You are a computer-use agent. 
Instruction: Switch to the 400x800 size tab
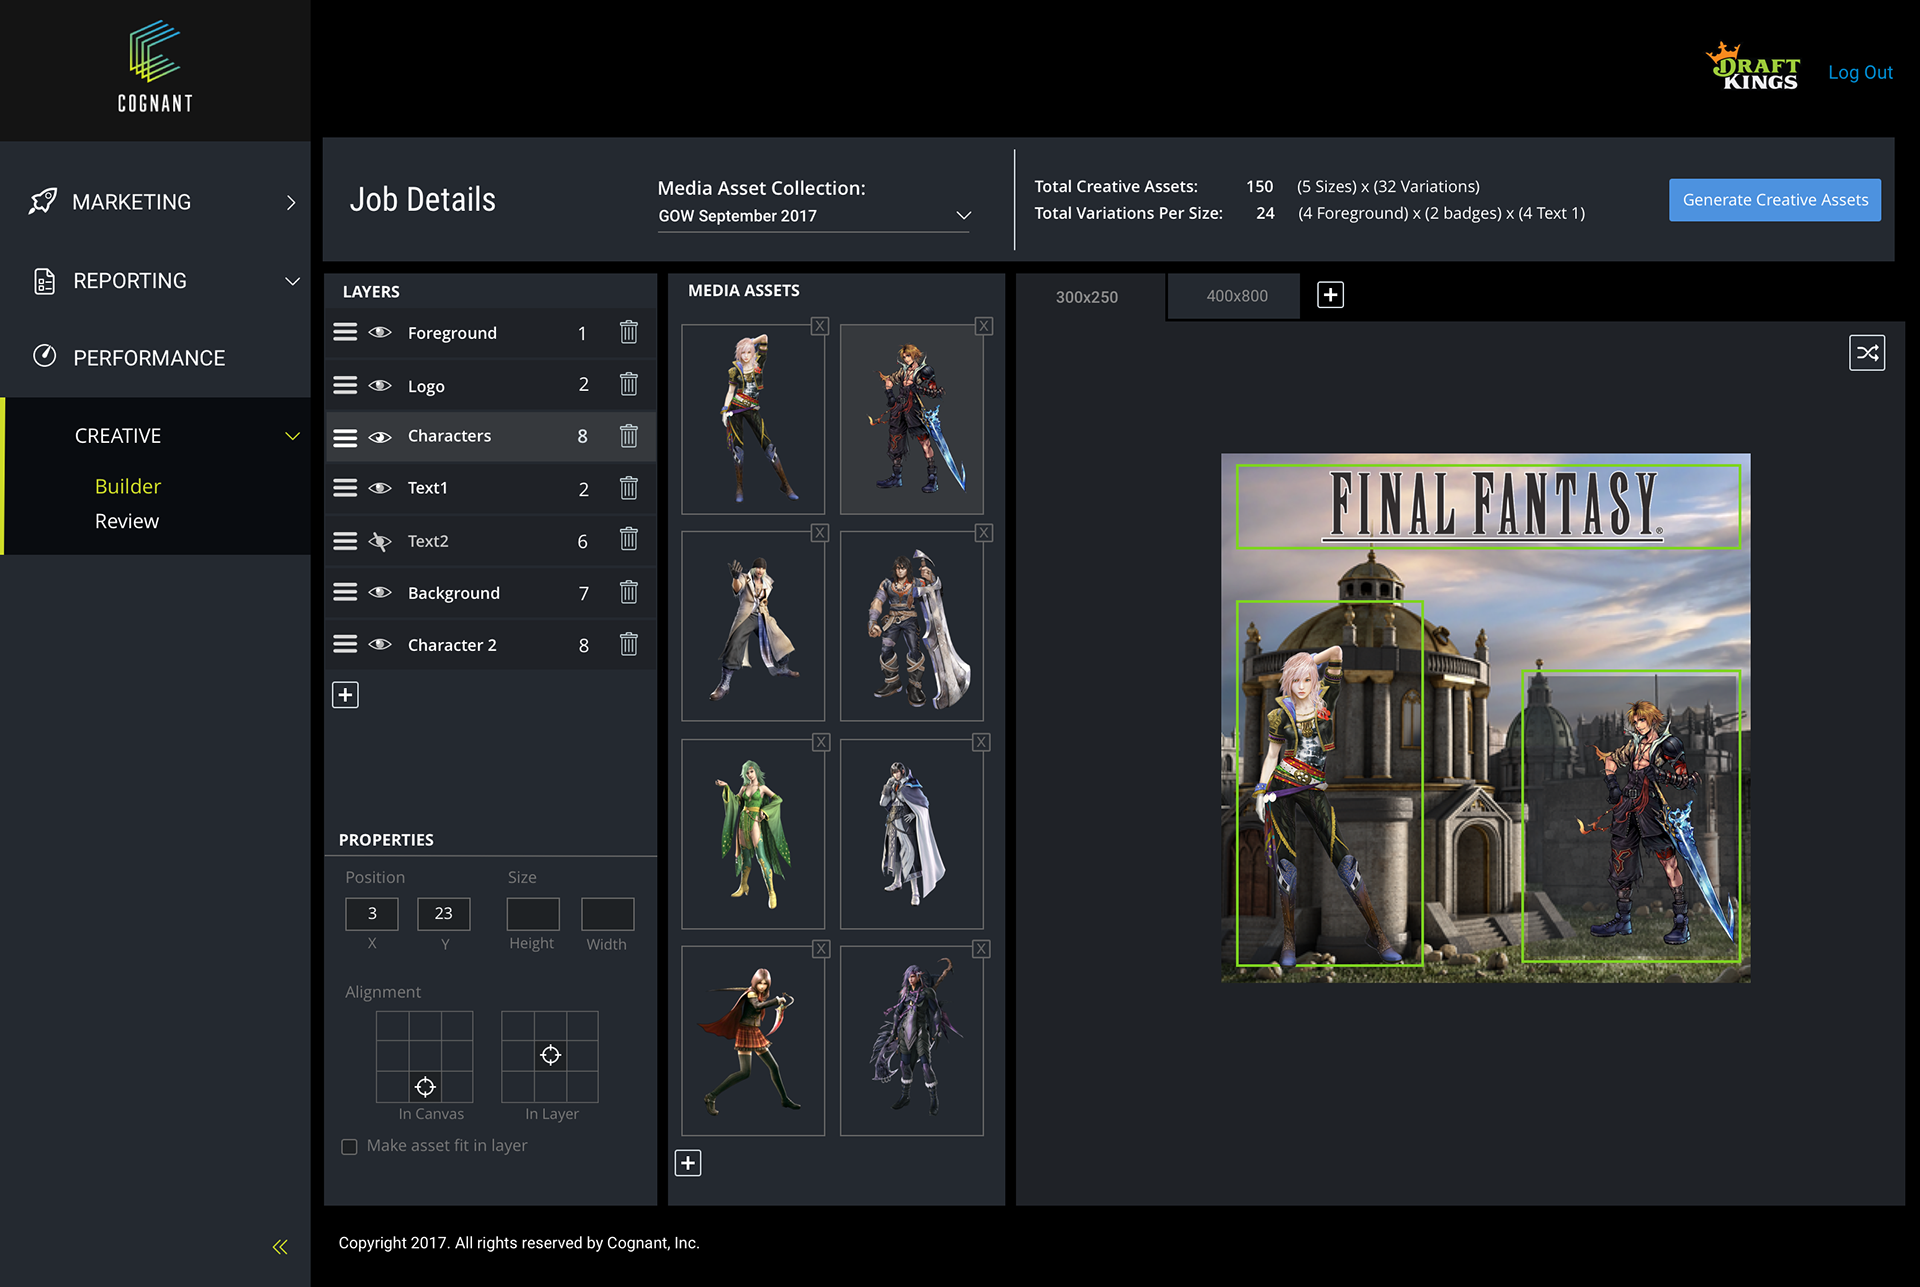tap(1236, 296)
